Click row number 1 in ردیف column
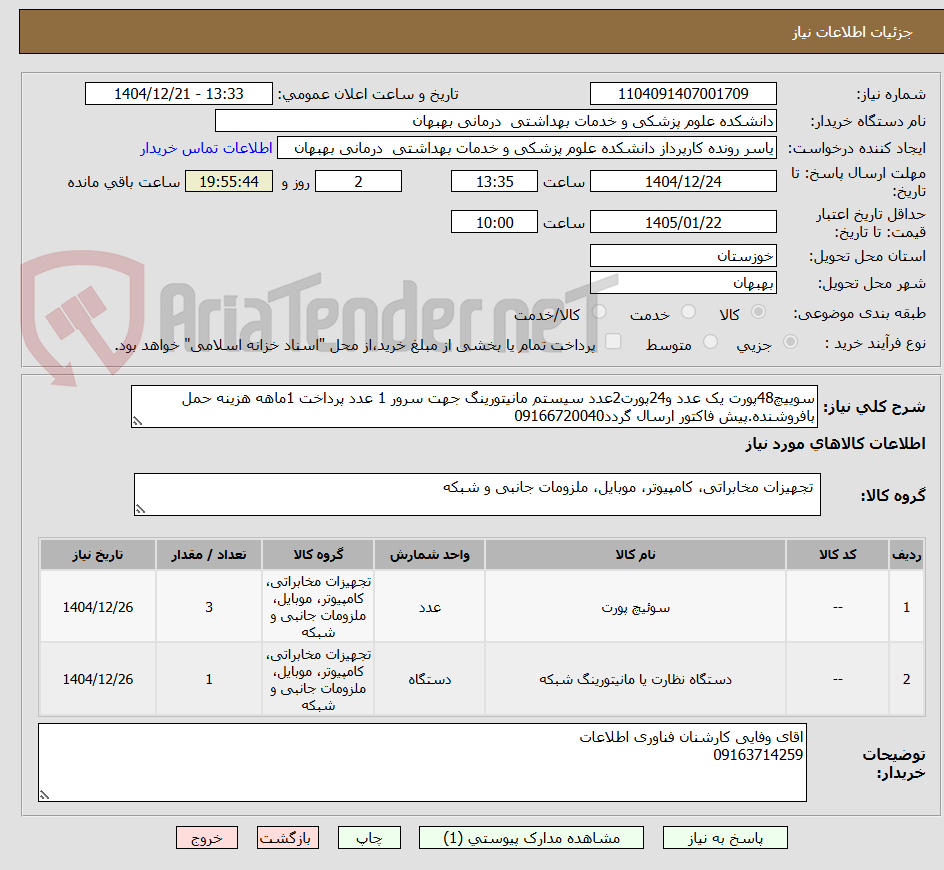The image size is (944, 870). coord(907,607)
